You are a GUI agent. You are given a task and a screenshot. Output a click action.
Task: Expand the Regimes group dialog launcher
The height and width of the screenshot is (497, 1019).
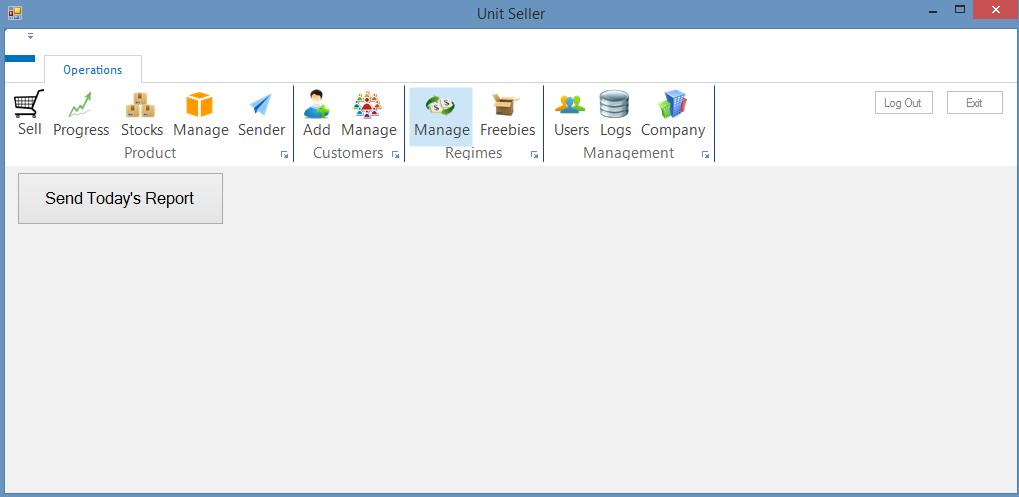point(534,155)
